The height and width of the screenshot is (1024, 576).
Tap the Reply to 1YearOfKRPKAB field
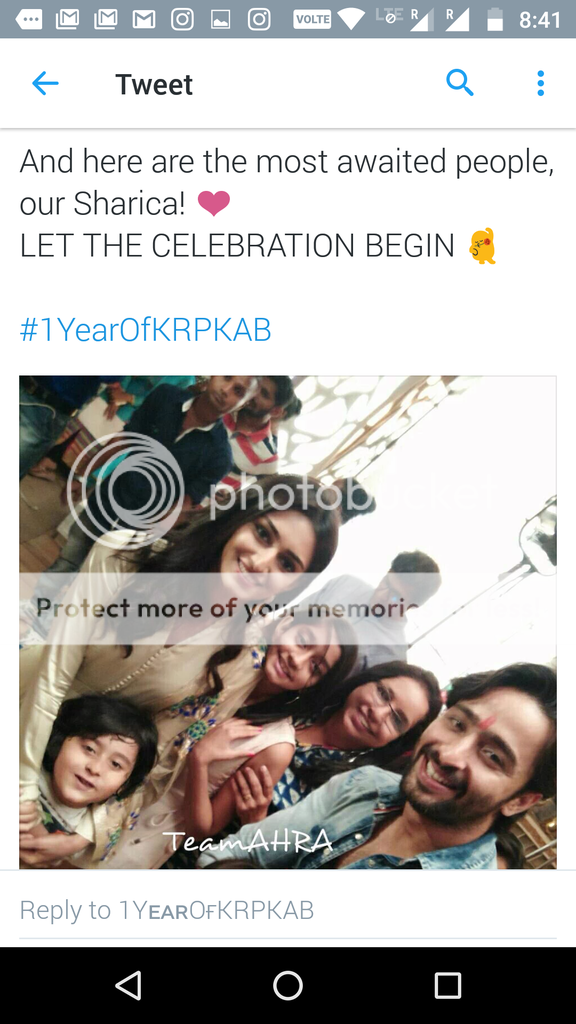click(287, 910)
